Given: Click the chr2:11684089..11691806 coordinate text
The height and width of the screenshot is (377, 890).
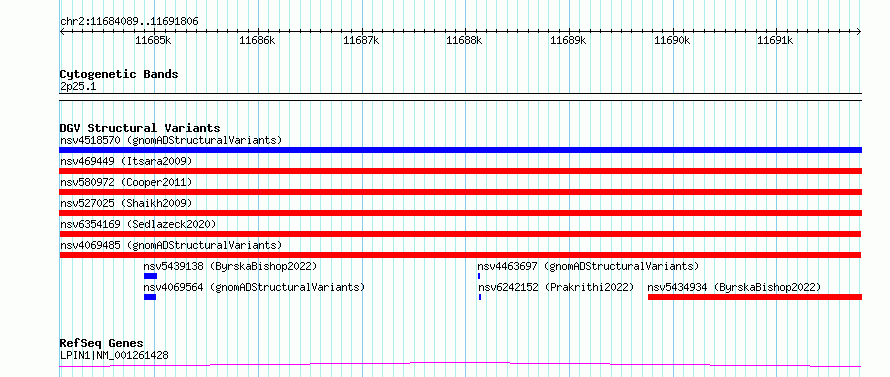Looking at the screenshot, I should tap(129, 22).
